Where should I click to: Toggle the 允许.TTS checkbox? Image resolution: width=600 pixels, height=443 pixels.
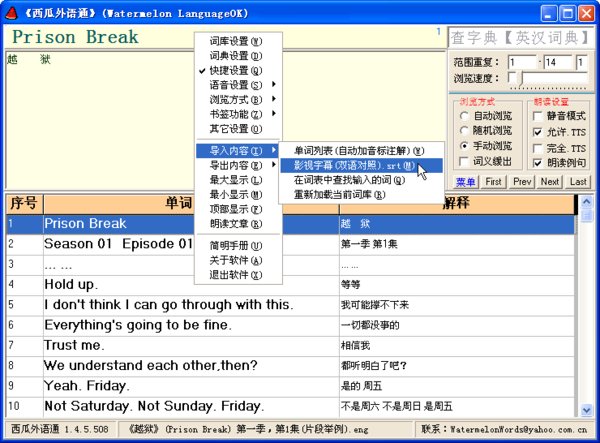539,132
